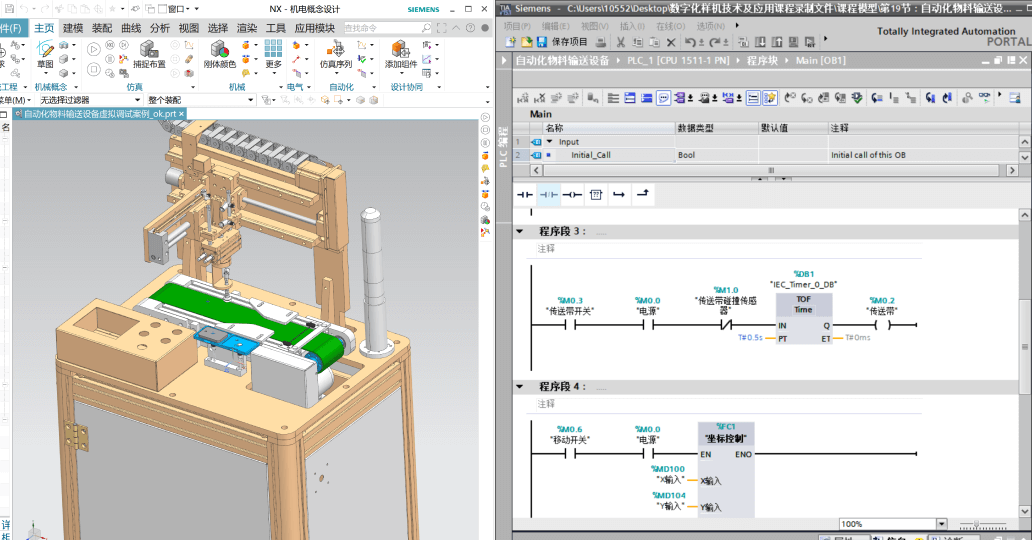Select the 坐标控制 FC1 block in 程序段 4
The height and width of the screenshot is (540, 1032).
[x=726, y=470]
